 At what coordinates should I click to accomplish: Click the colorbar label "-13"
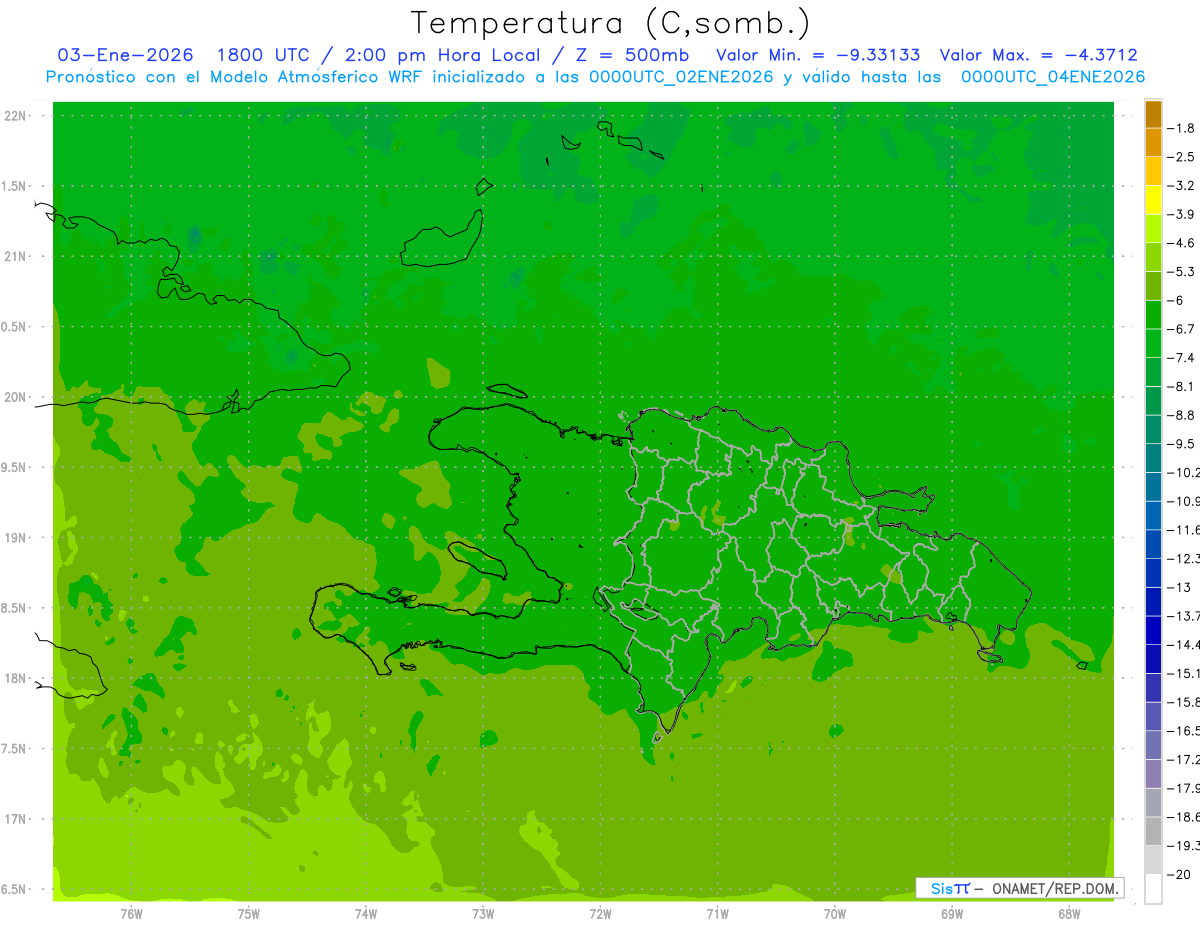point(1178,587)
